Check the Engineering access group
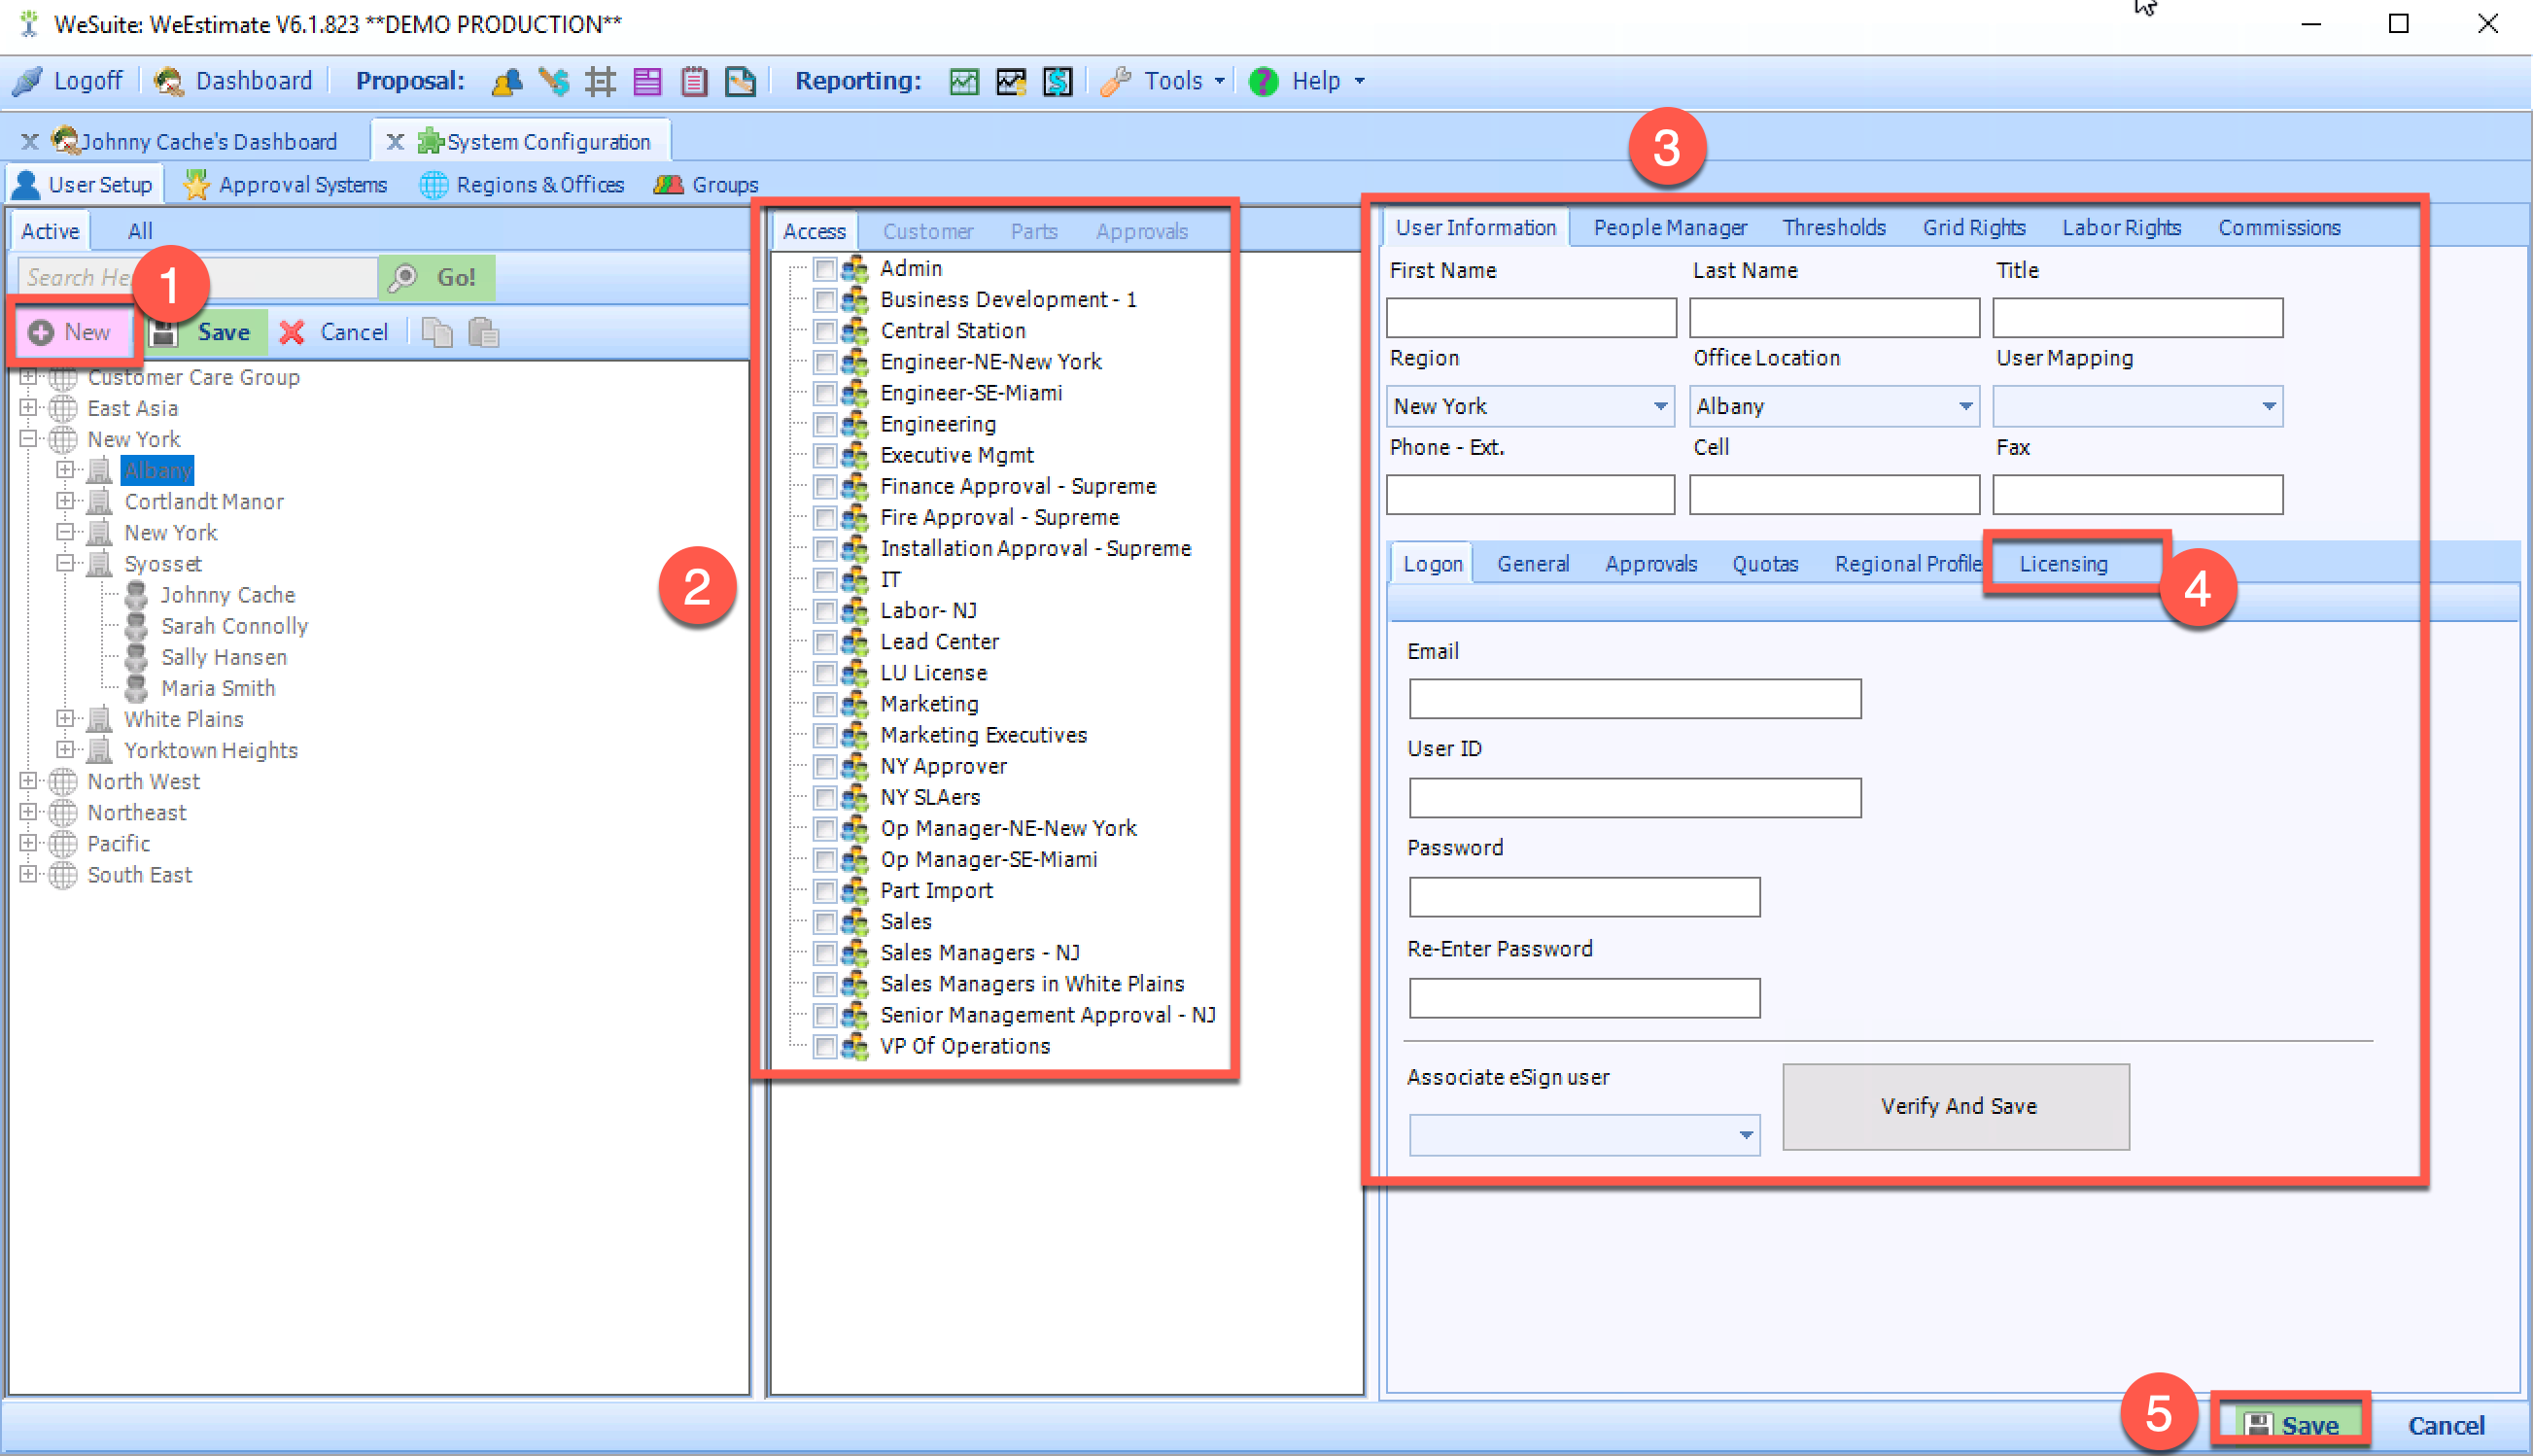This screenshot has width=2533, height=1456. 825,424
